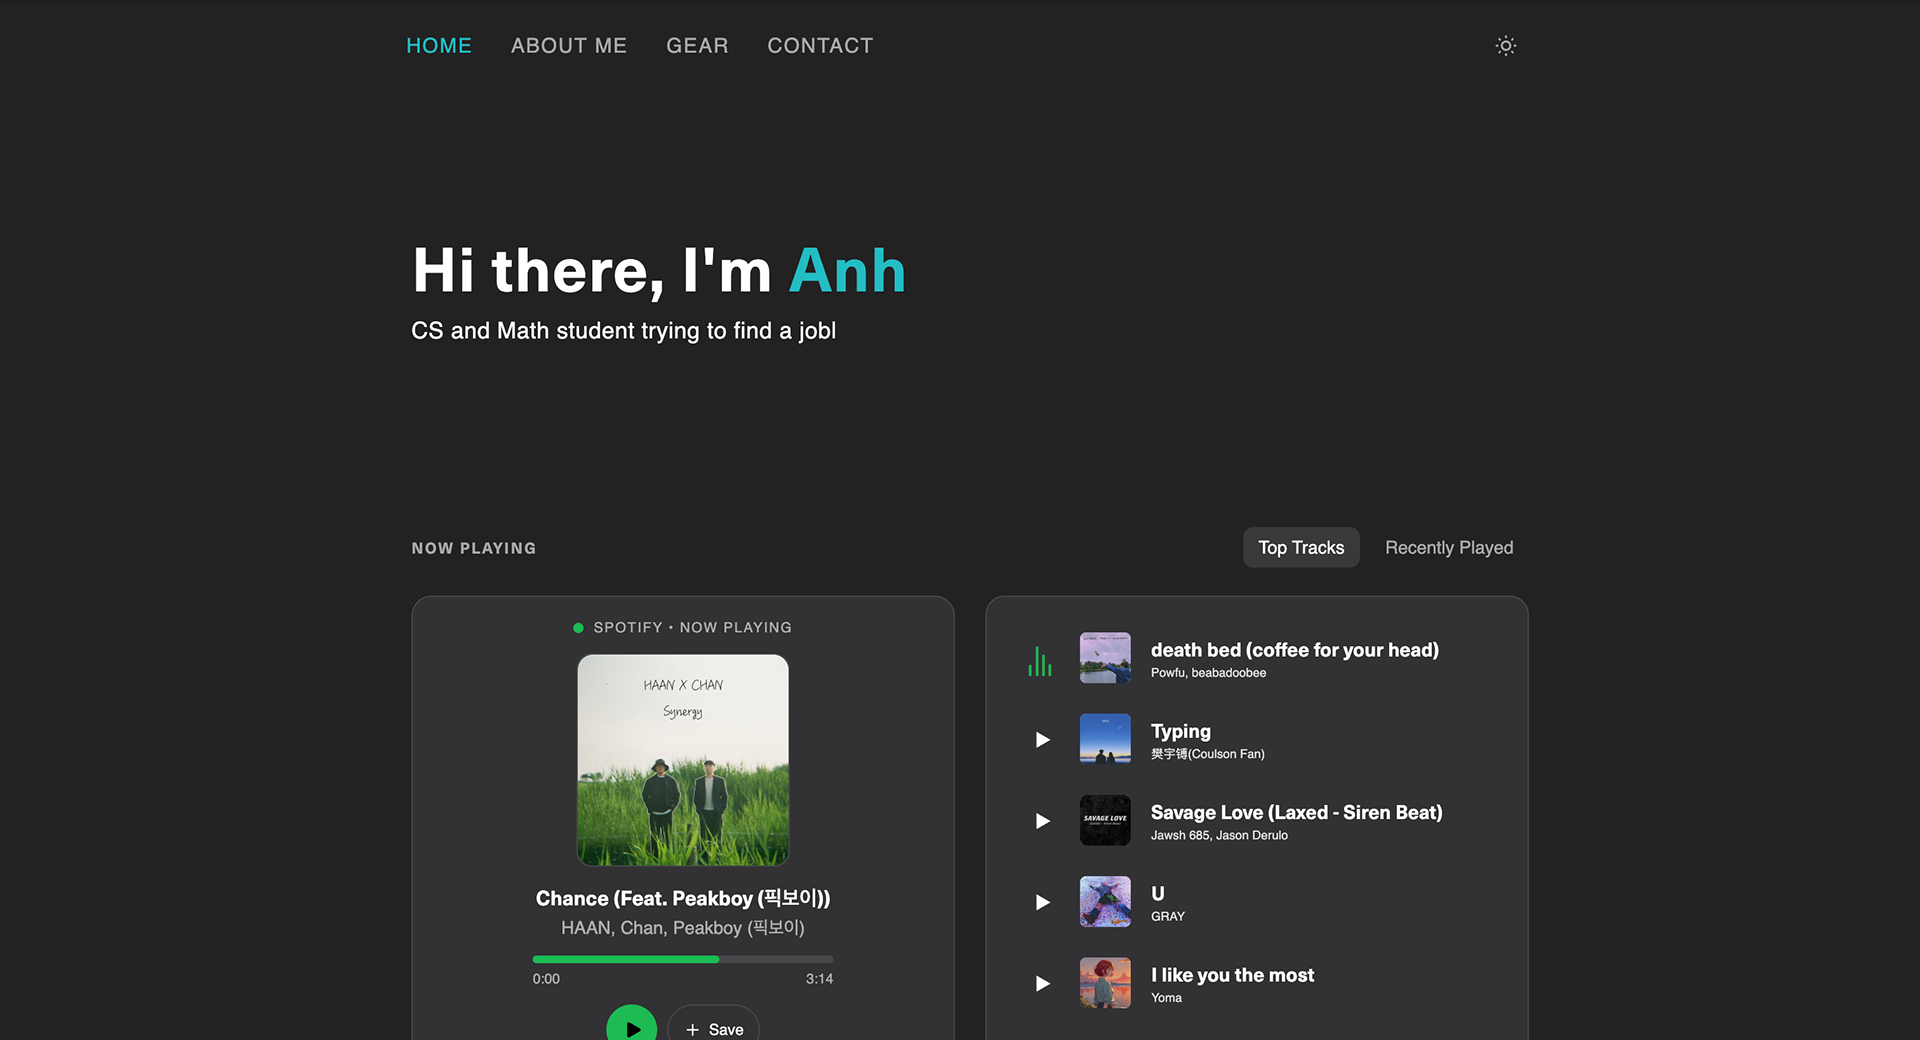The height and width of the screenshot is (1040, 1920).
Task: Click the green equalizer icon for death bed
Action: pos(1040,661)
